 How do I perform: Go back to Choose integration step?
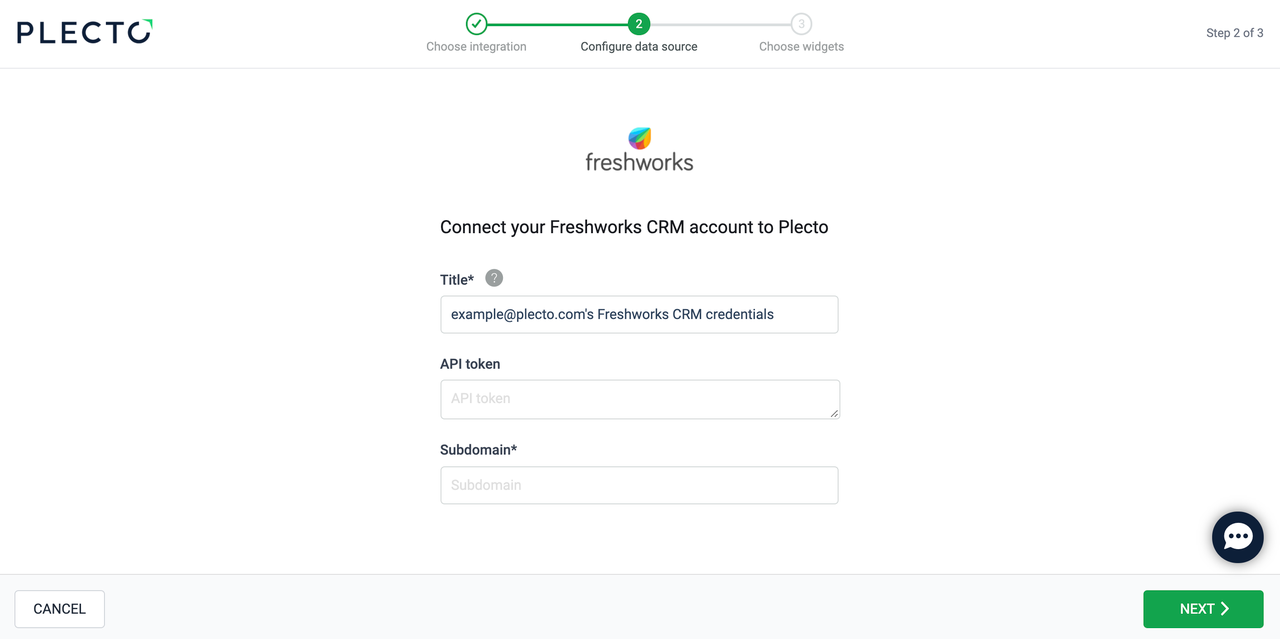pyautogui.click(x=476, y=47)
